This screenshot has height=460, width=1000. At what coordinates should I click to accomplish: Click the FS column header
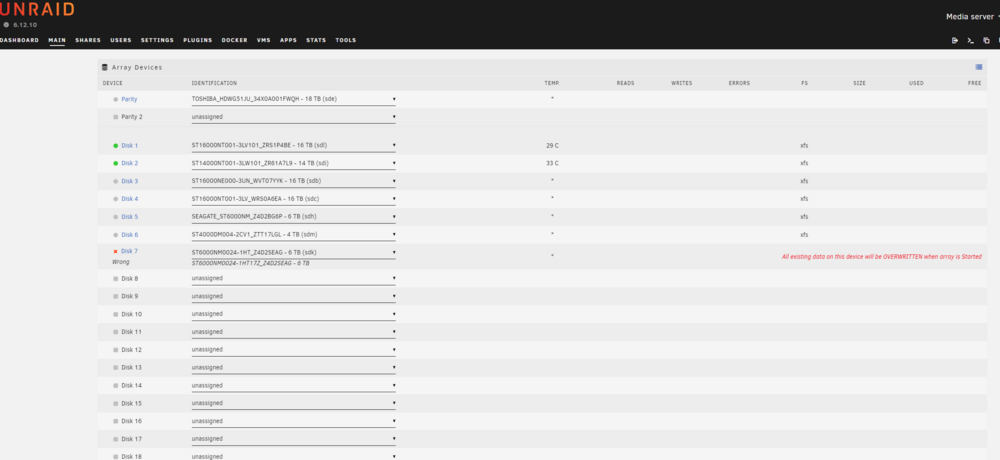click(x=804, y=84)
